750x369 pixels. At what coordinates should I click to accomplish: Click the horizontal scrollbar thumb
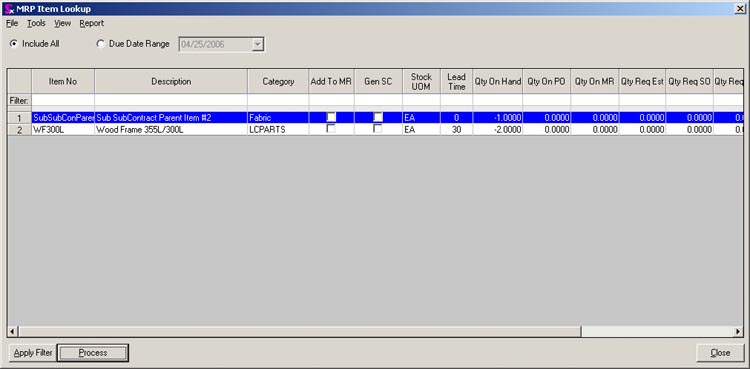click(300, 331)
